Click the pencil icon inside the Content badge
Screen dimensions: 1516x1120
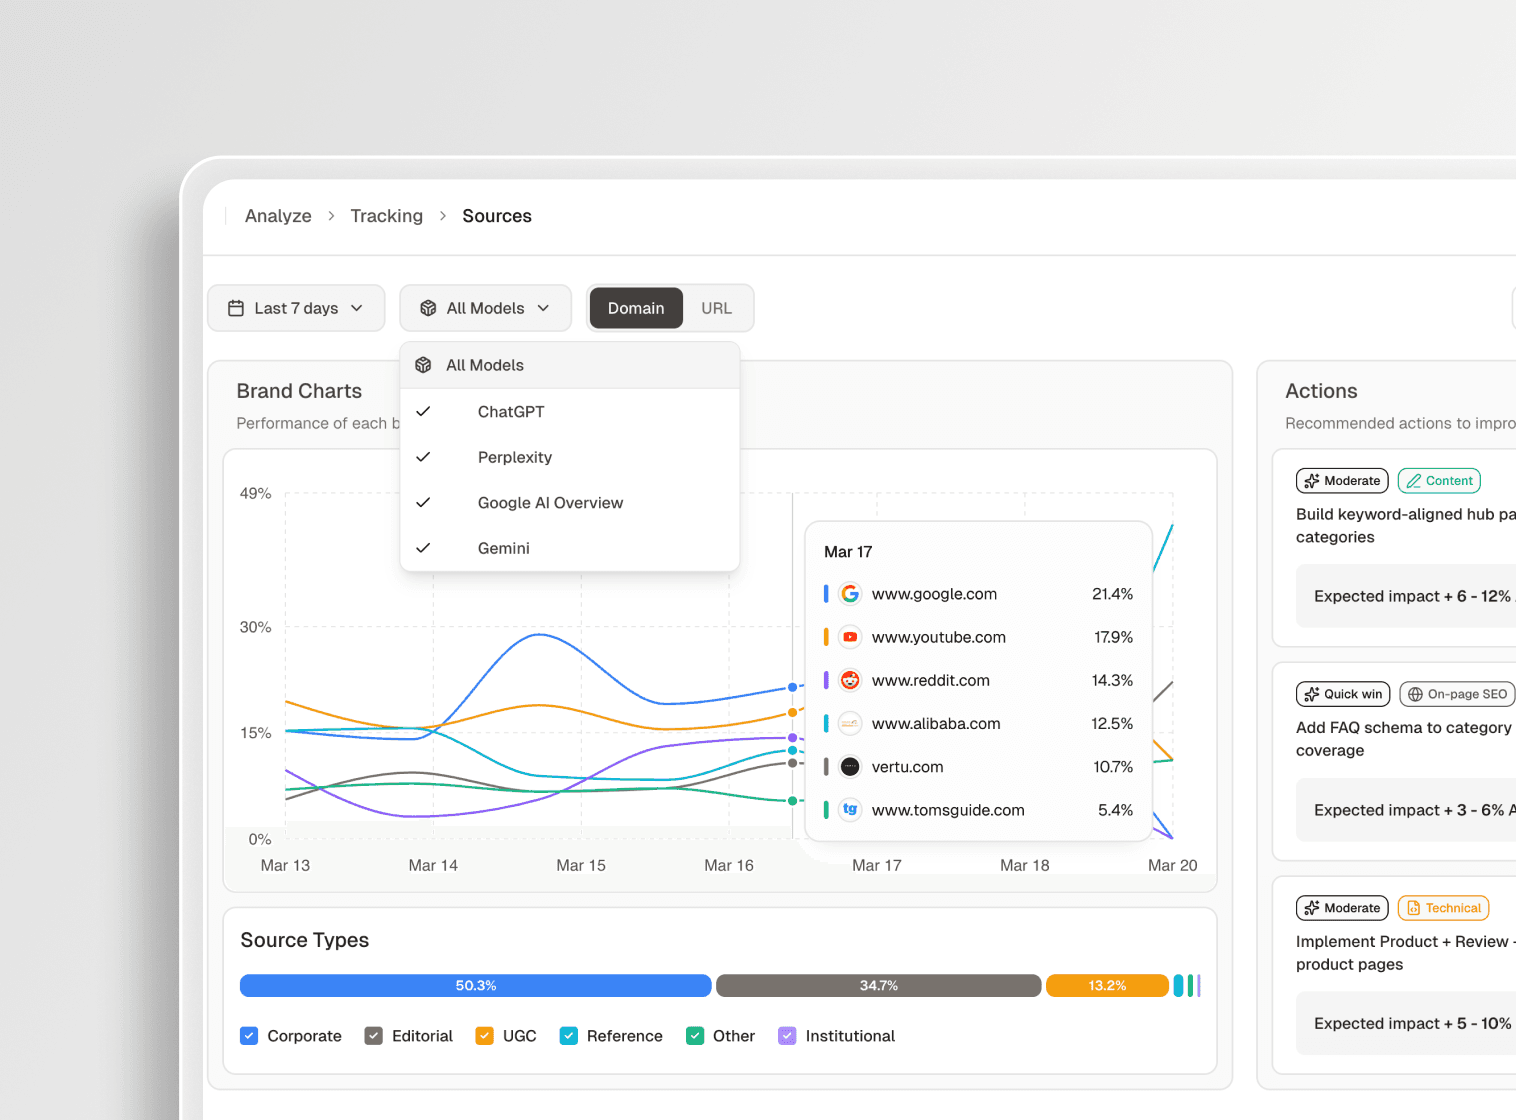pyautogui.click(x=1412, y=480)
